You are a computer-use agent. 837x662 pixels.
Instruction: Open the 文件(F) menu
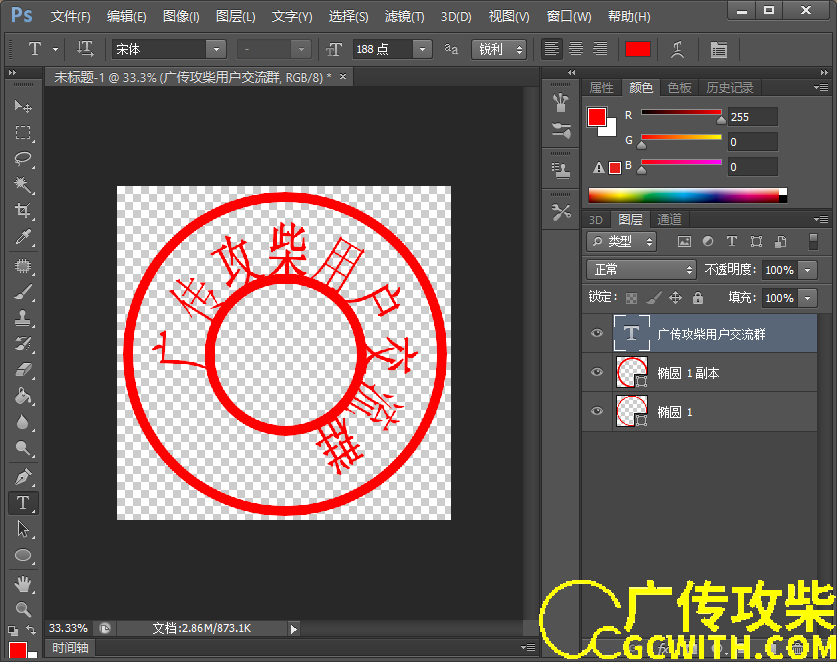70,17
